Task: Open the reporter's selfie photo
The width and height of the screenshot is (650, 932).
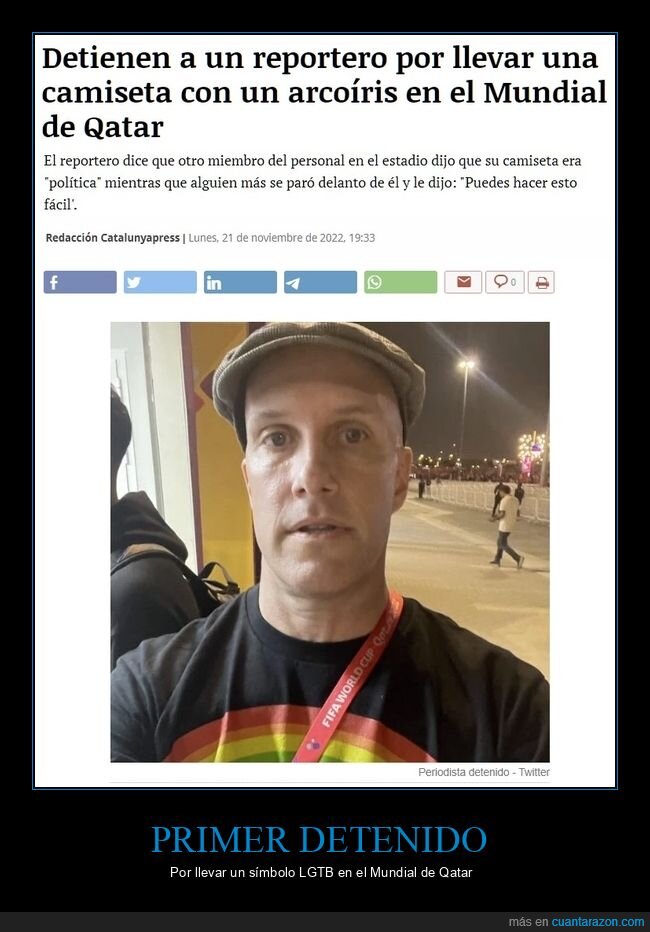Action: pos(330,542)
